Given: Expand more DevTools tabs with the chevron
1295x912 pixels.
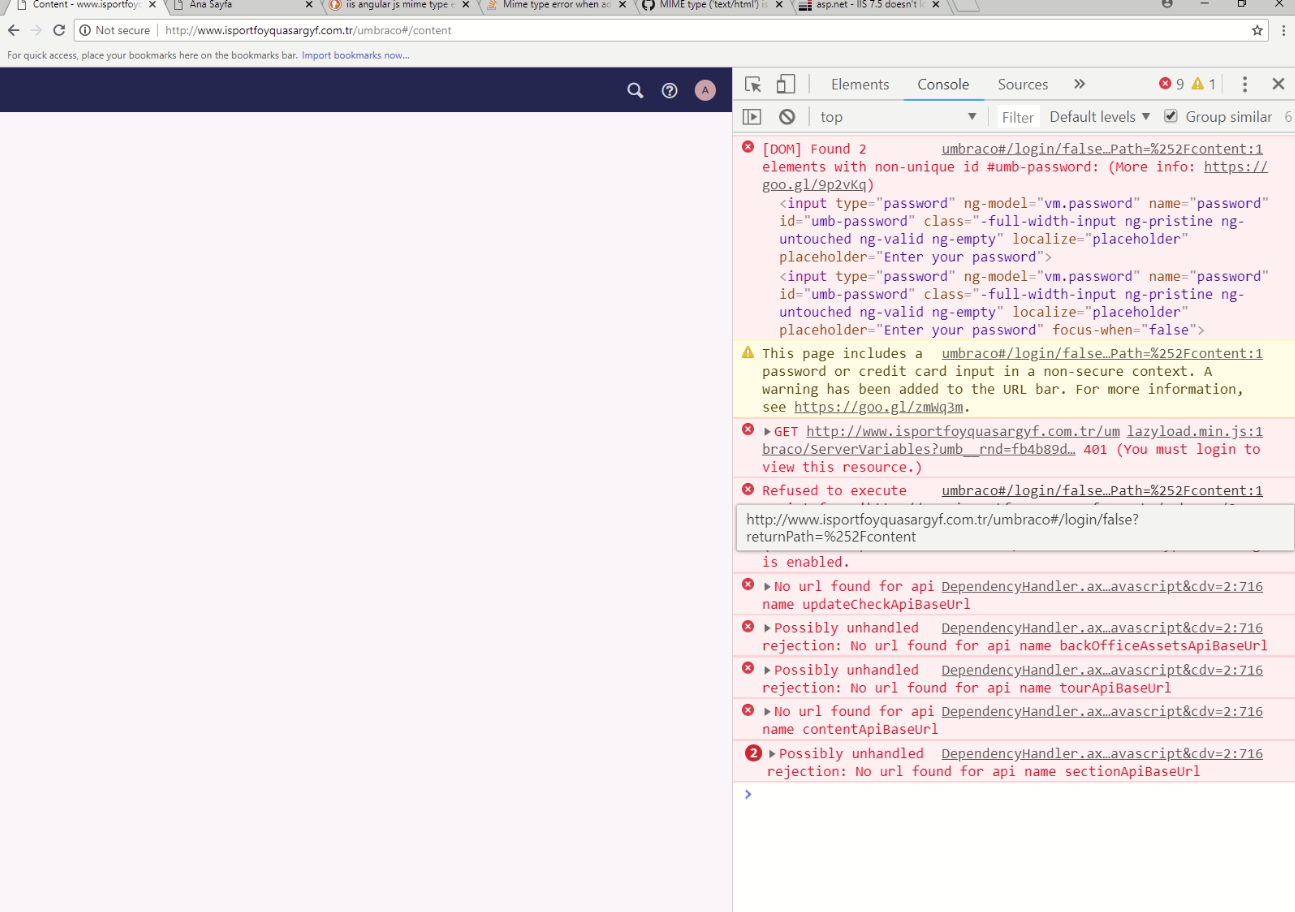Looking at the screenshot, I should pyautogui.click(x=1079, y=84).
